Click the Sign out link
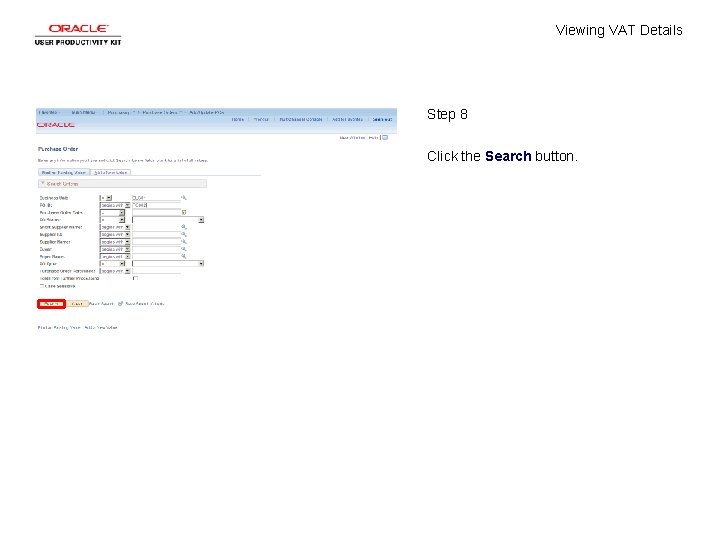Viewport: 720px width, 540px height. pyautogui.click(x=382, y=119)
